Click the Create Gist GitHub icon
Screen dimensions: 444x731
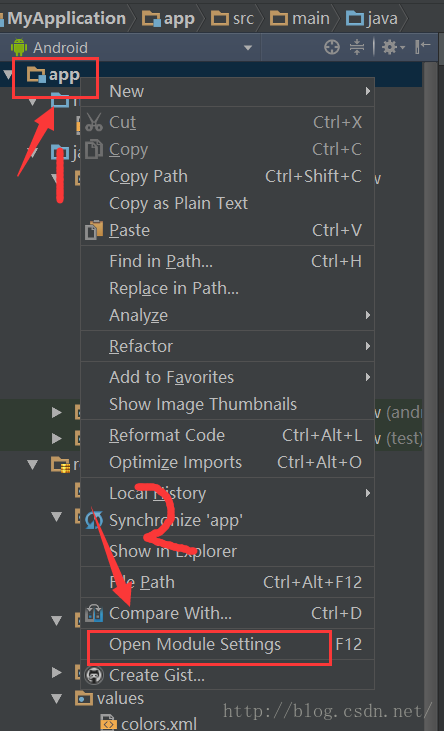point(94,675)
